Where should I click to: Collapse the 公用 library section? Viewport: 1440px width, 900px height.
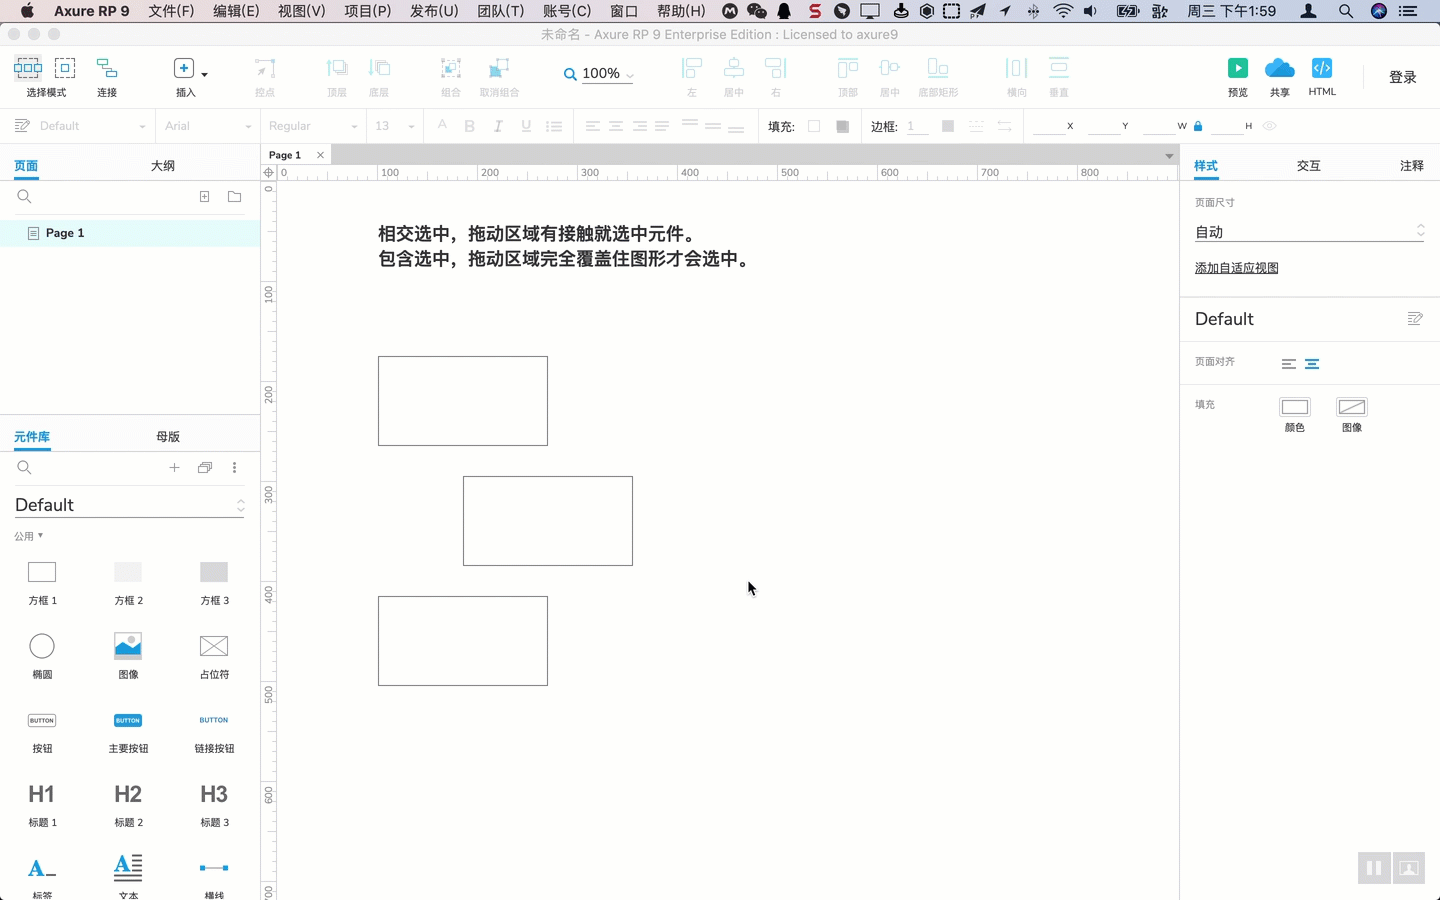[x=29, y=536]
